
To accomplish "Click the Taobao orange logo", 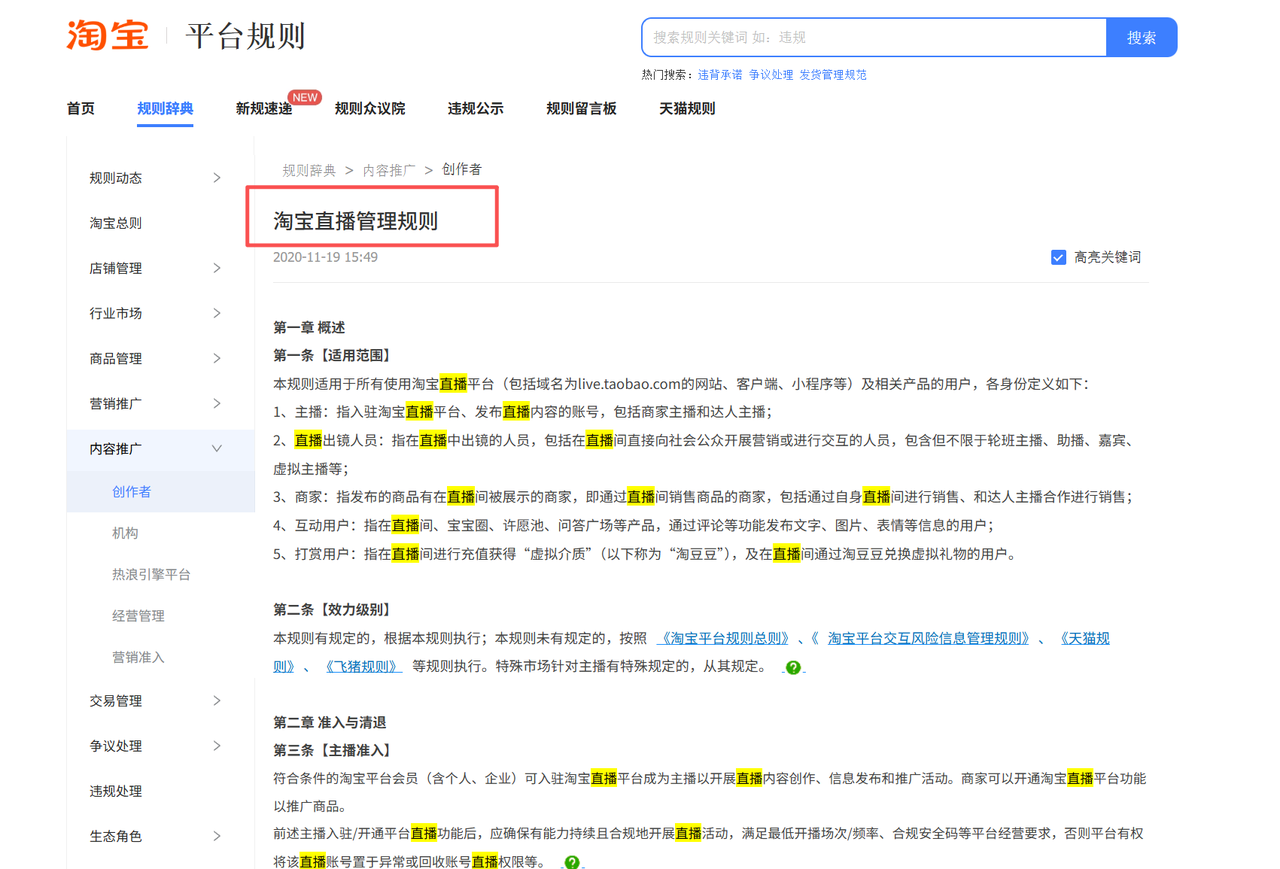I will (108, 36).
